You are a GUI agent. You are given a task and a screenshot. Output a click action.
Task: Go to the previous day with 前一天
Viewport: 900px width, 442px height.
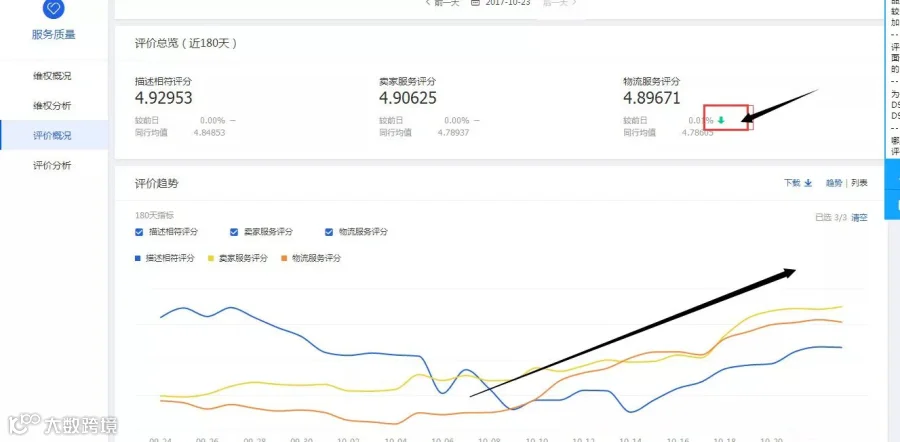[x=443, y=2]
